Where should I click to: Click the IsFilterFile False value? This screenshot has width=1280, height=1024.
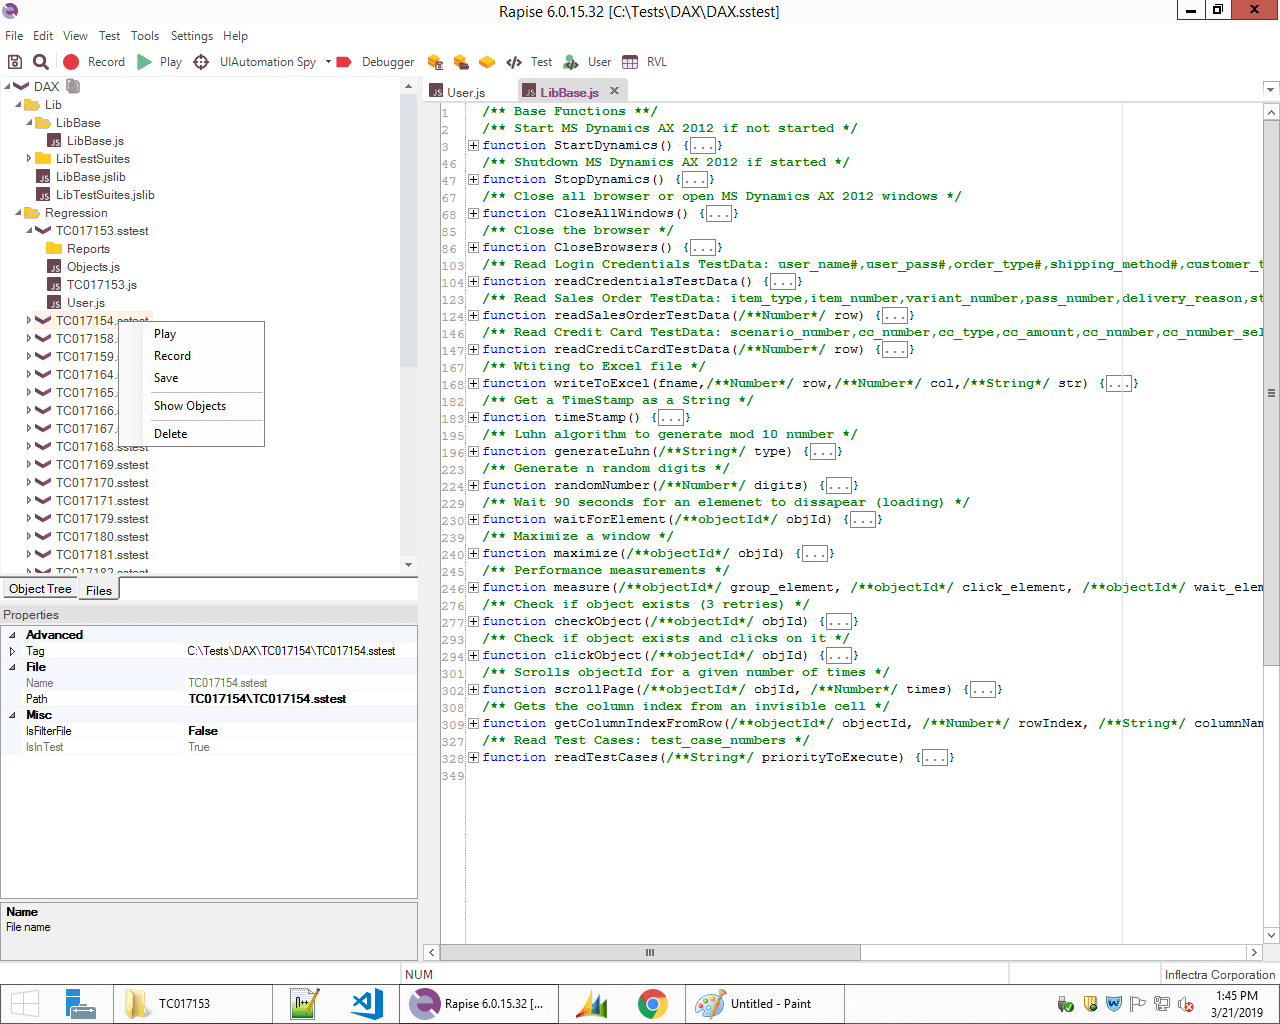click(x=301, y=731)
